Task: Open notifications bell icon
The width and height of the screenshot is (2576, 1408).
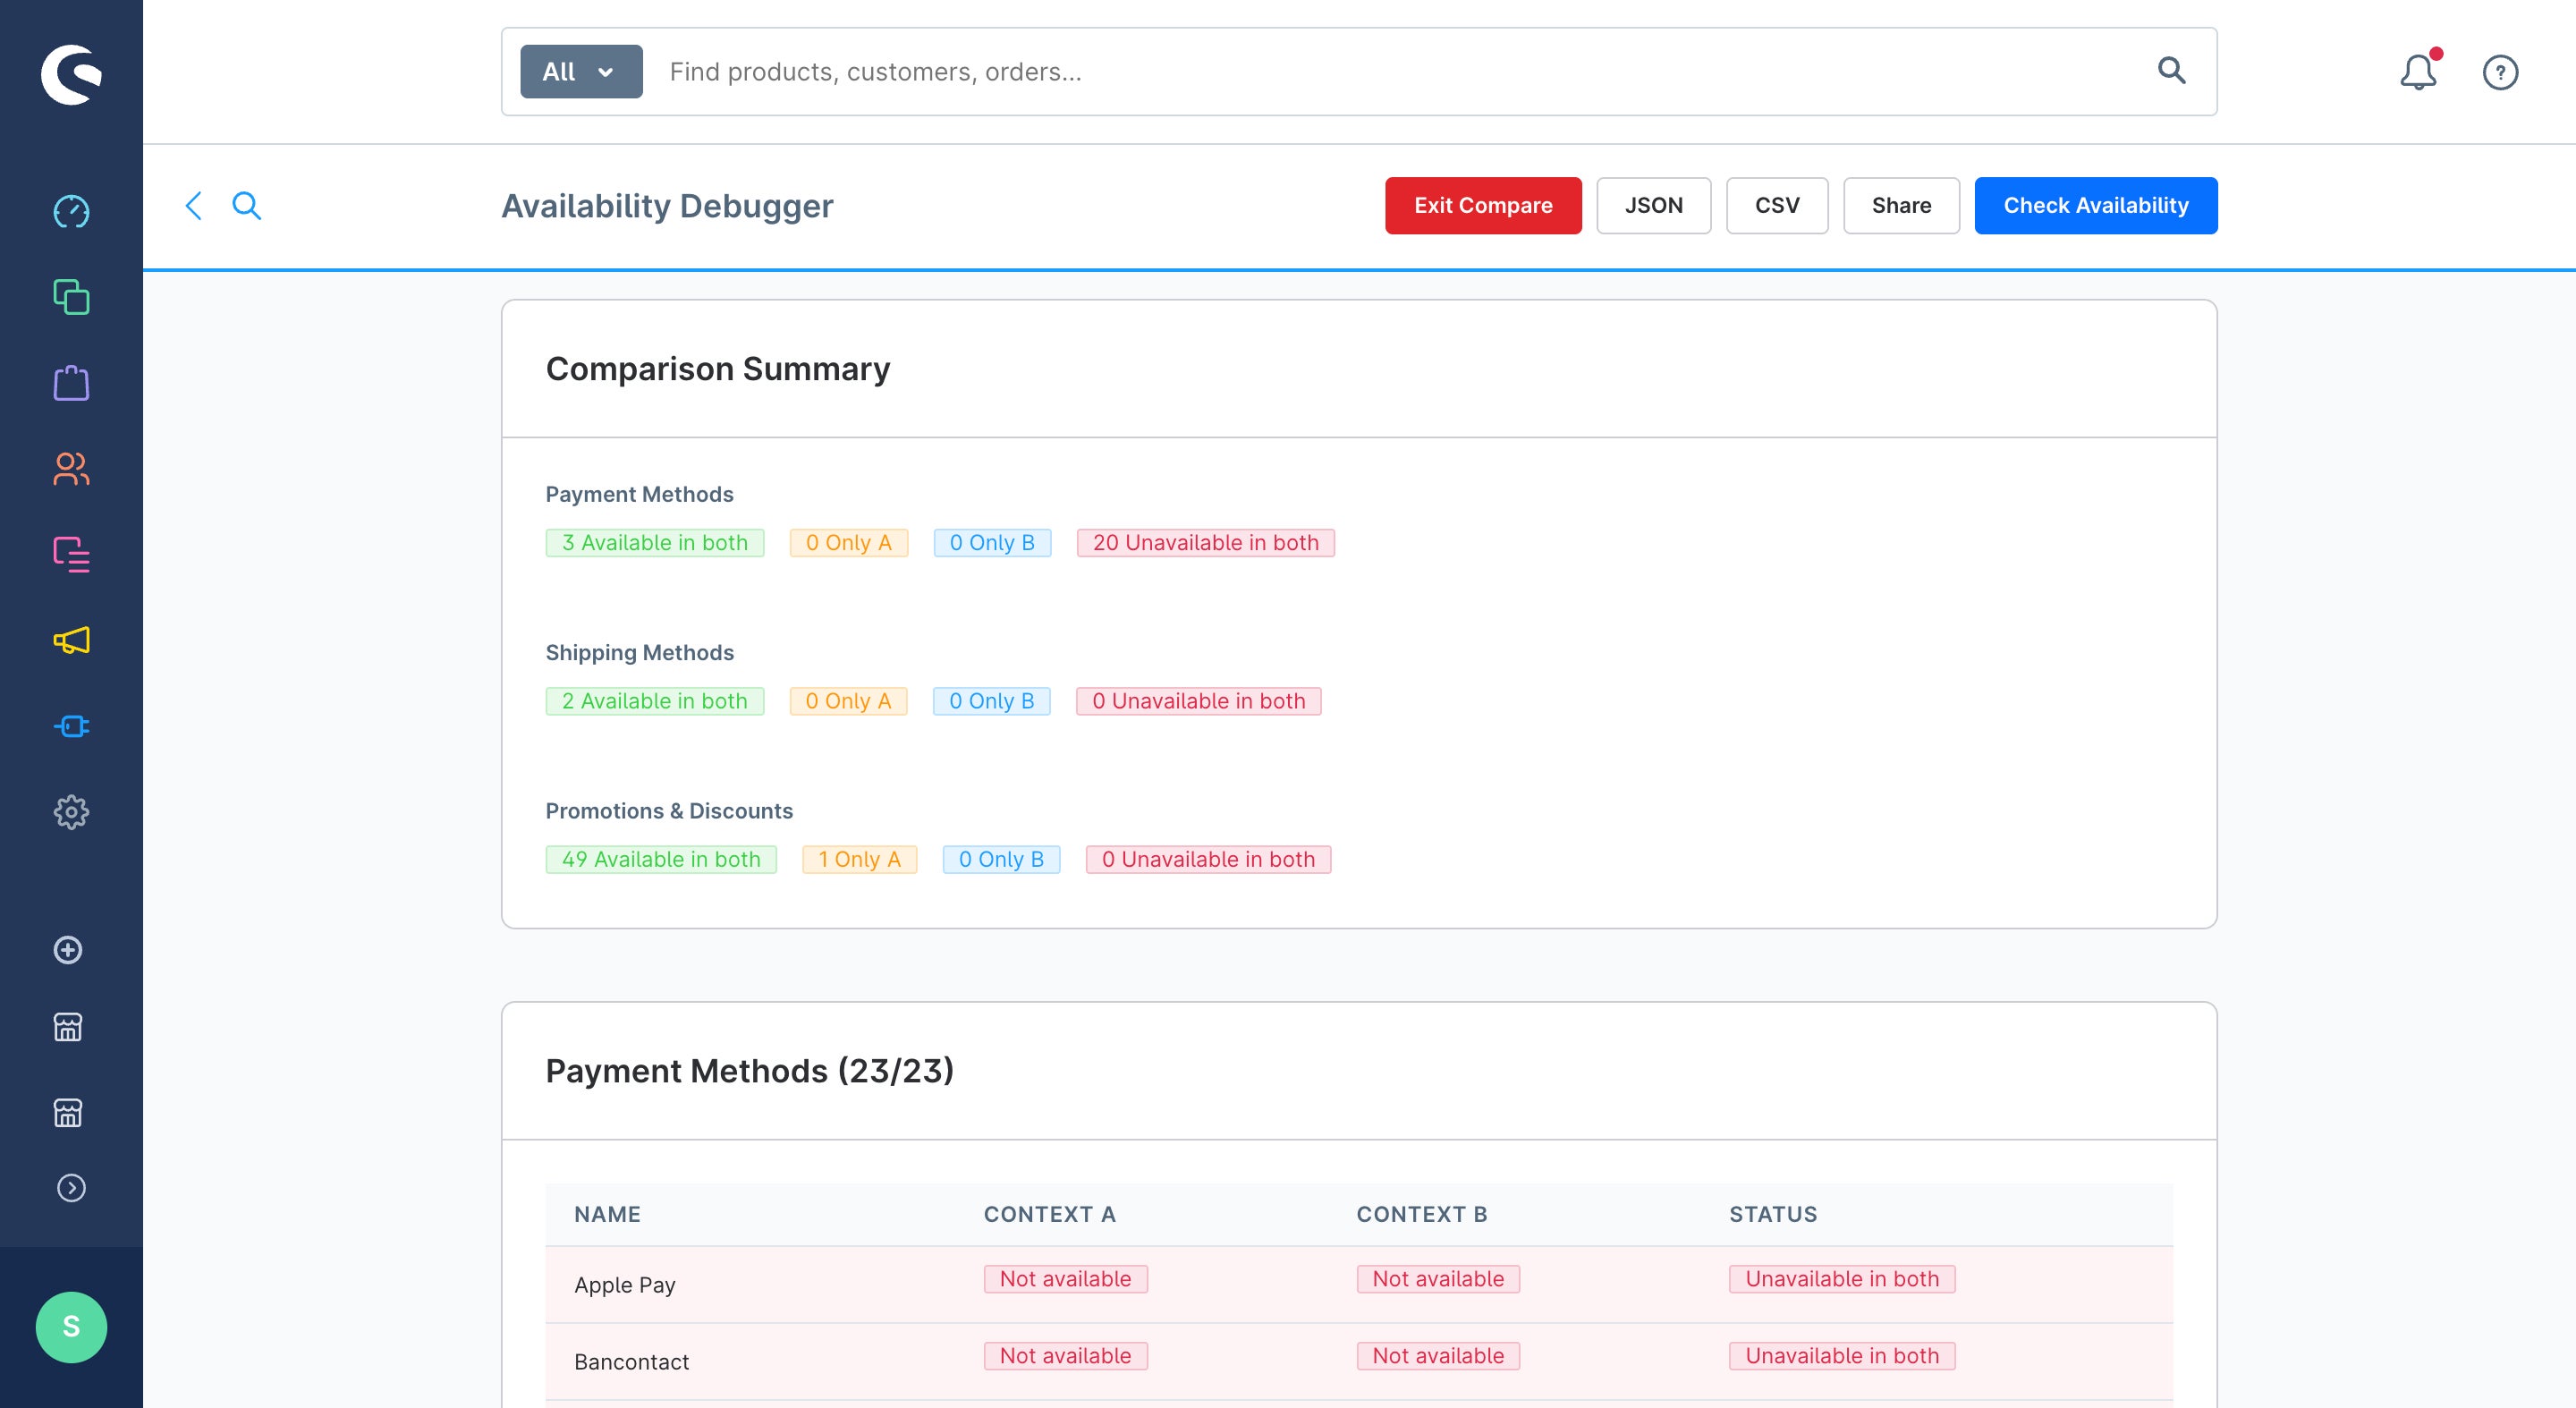Action: tap(2418, 72)
